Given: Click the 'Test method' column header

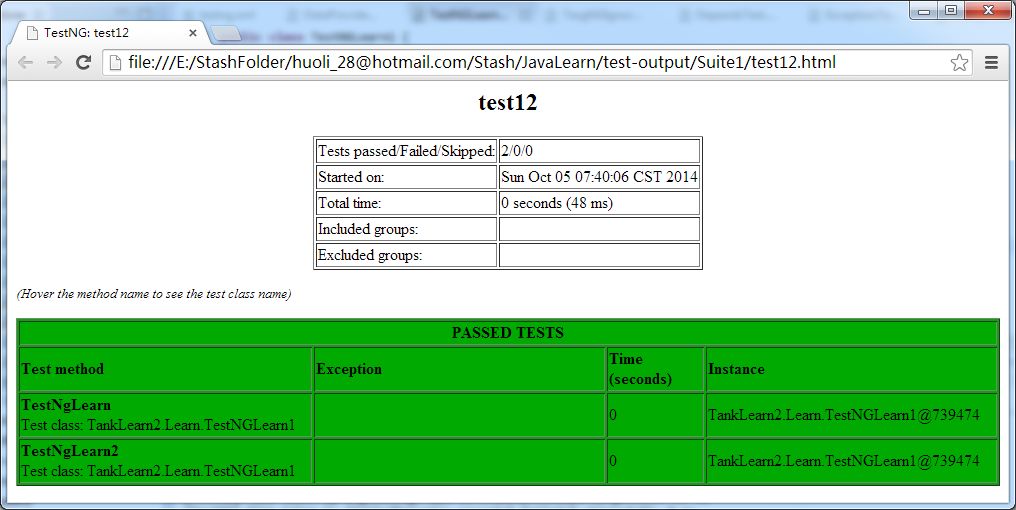Looking at the screenshot, I should [166, 369].
